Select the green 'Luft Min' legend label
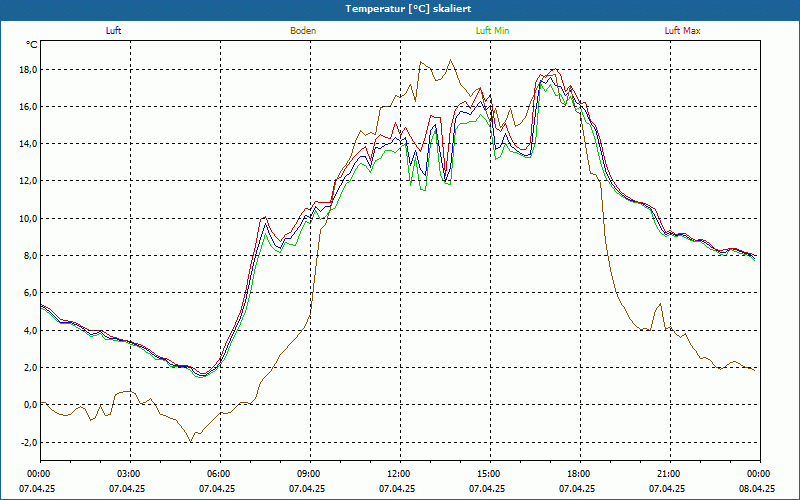 point(492,31)
